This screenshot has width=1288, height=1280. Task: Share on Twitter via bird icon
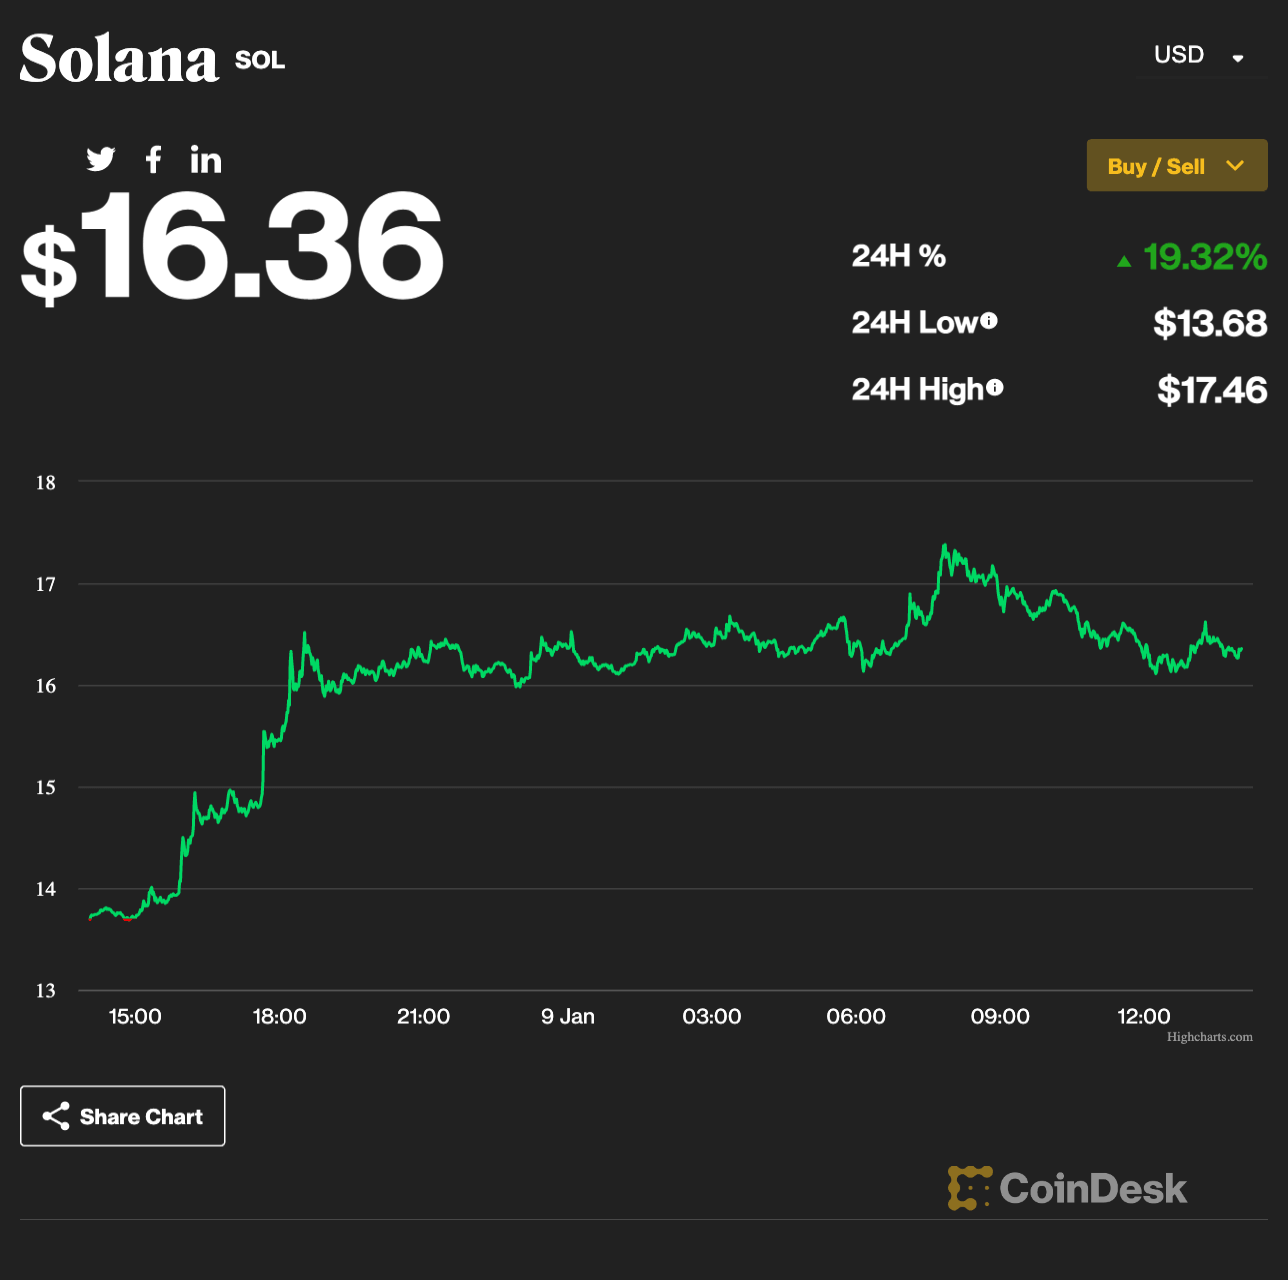point(100,159)
